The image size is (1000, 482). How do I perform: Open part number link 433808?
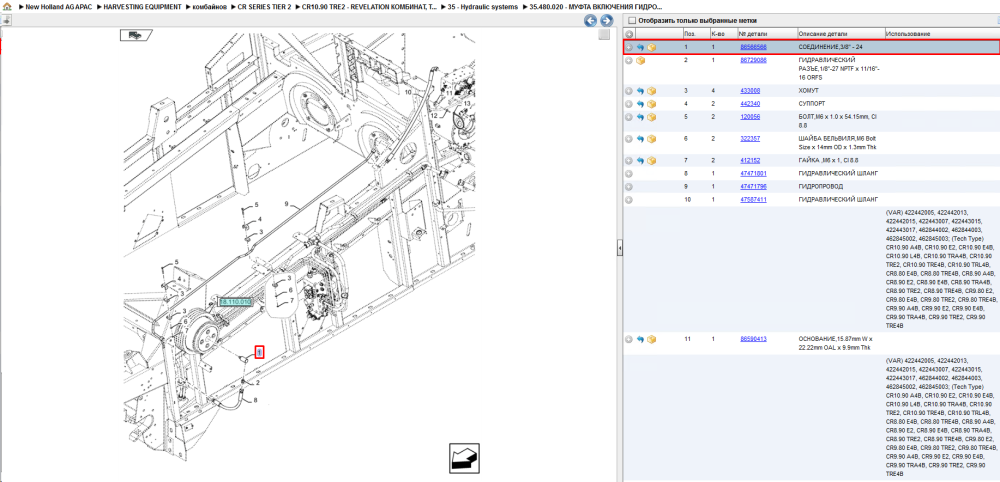pos(750,91)
